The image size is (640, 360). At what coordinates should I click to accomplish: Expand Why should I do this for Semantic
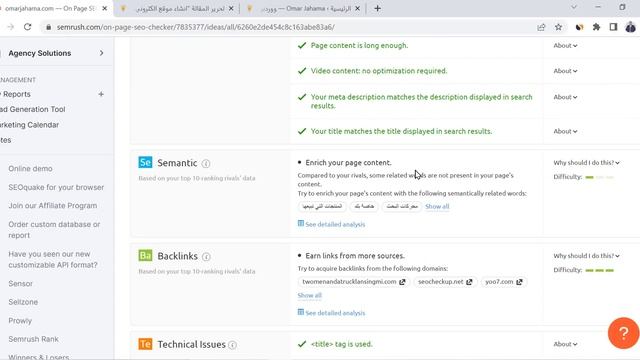[587, 162]
